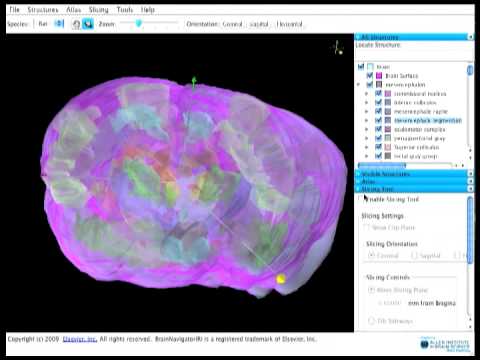The image size is (480, 360).
Task: Click the All Structures panel corner button
Action: click(x=471, y=37)
